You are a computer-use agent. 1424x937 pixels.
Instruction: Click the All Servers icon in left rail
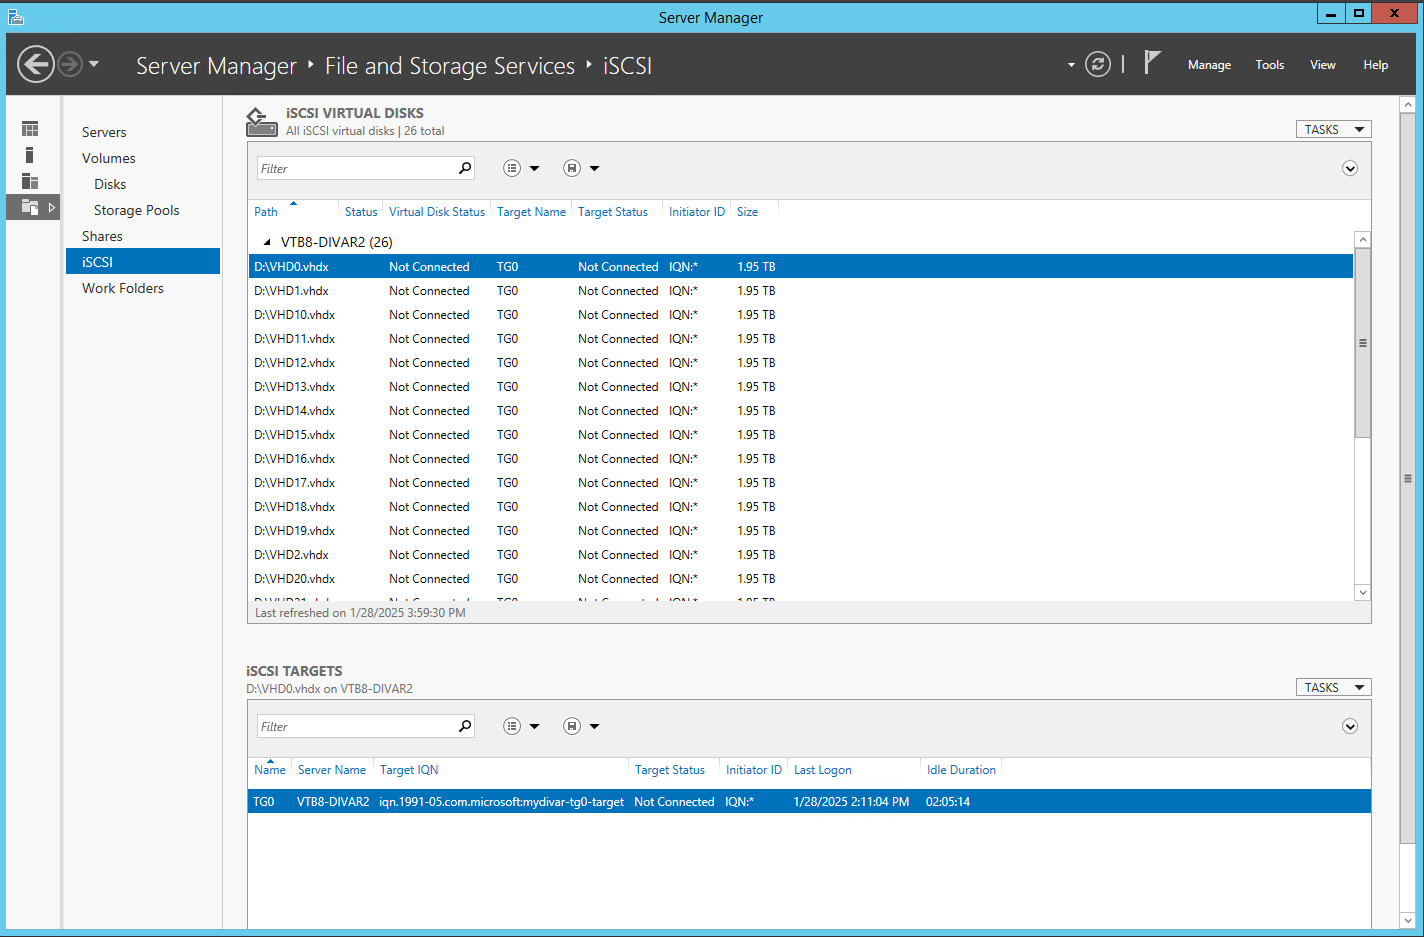[30, 181]
